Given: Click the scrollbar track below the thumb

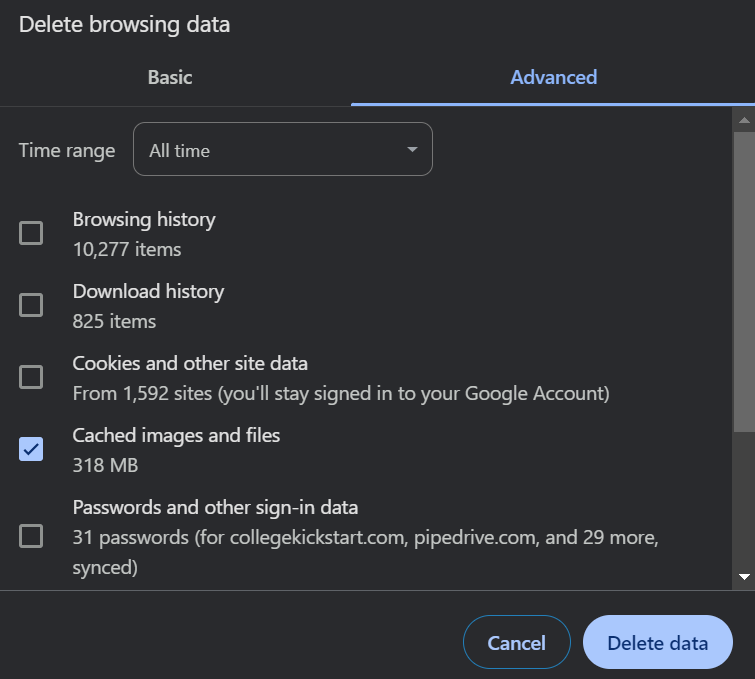Looking at the screenshot, I should coord(744,499).
